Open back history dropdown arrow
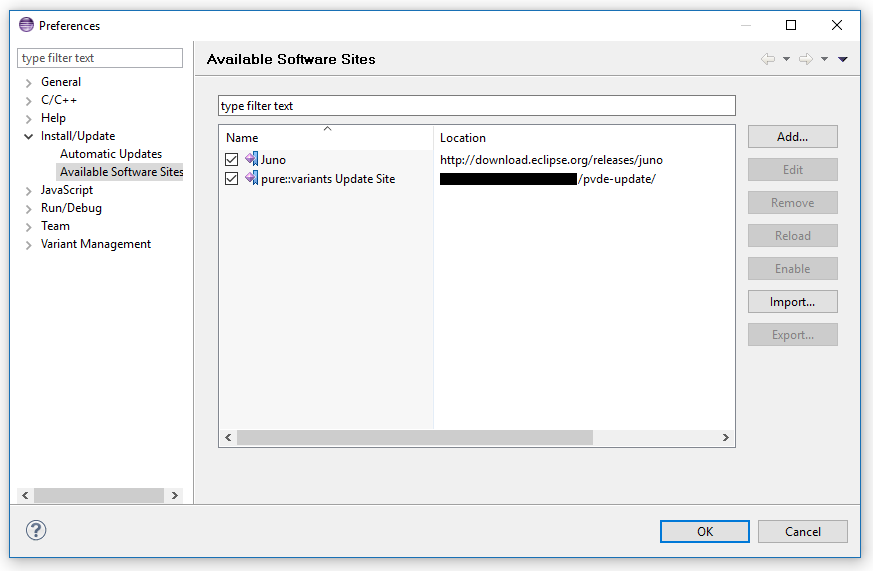Viewport: 873px width, 571px height. [x=787, y=59]
